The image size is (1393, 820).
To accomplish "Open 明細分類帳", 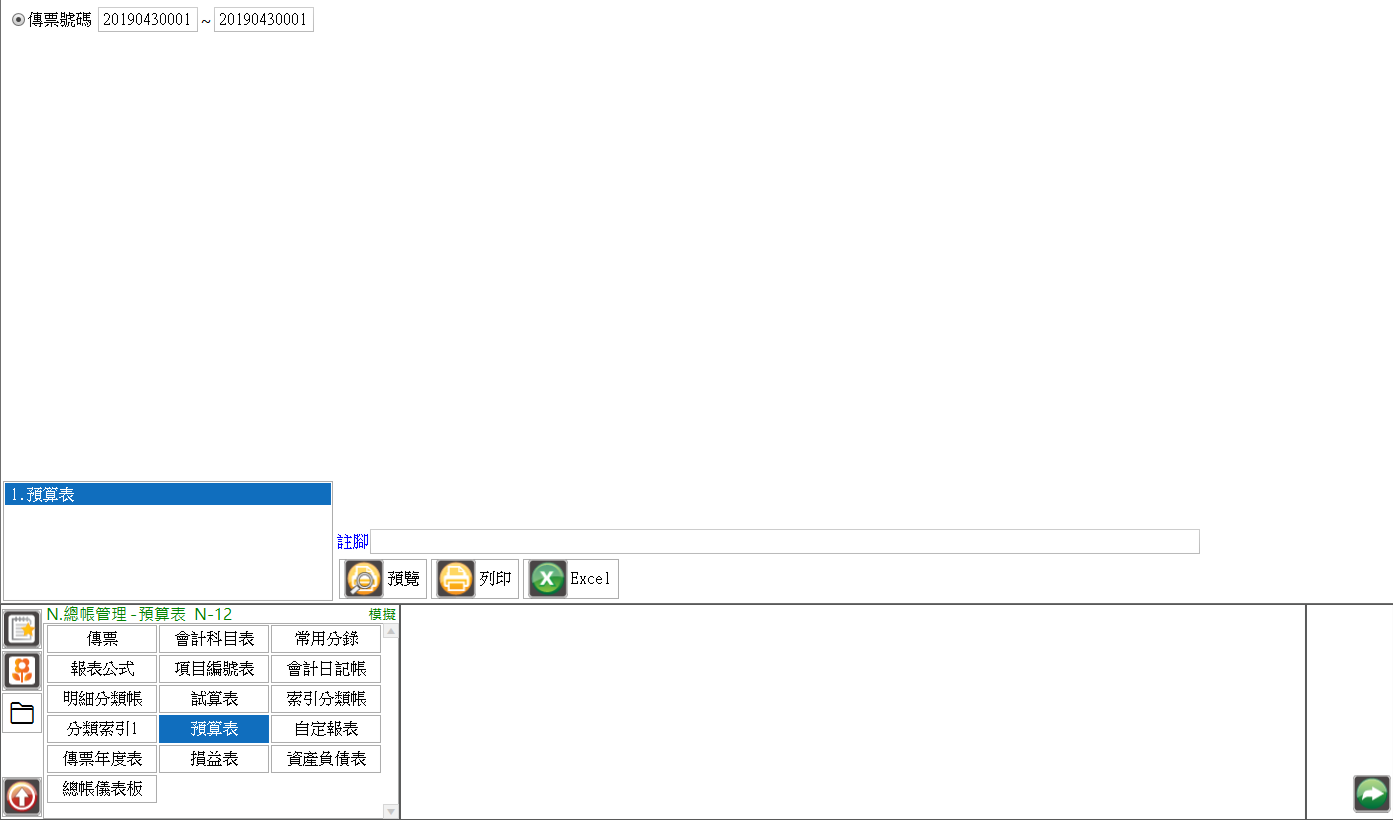I will tap(102, 699).
